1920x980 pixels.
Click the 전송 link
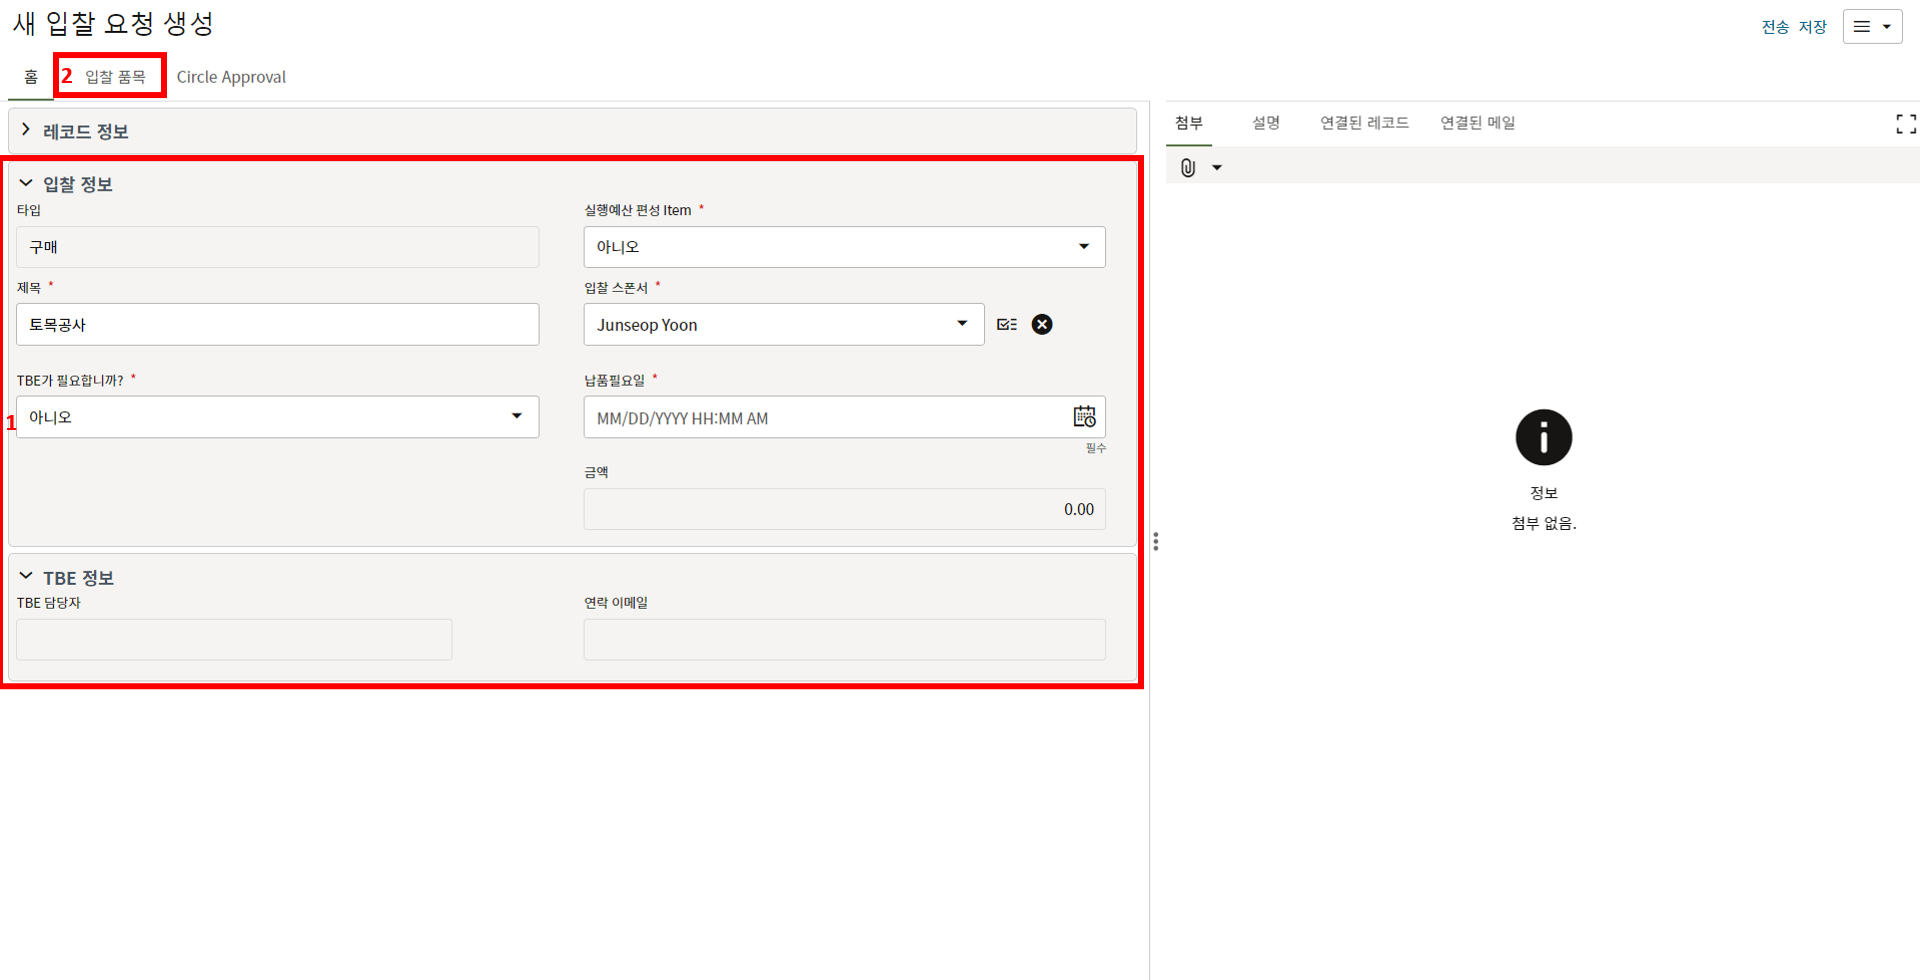tap(1774, 27)
